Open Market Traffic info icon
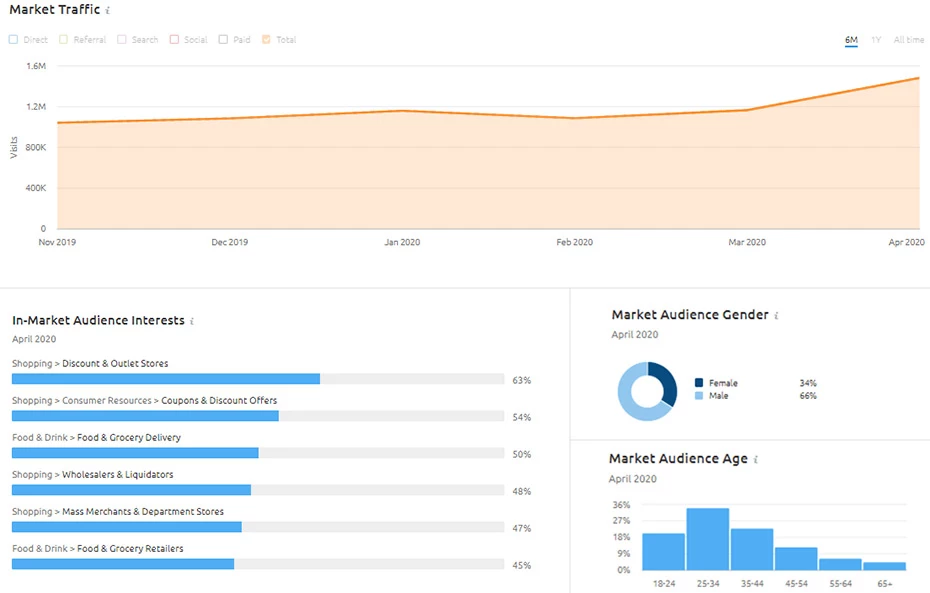Screen dimensions: 930x593 pyautogui.click(x=107, y=10)
